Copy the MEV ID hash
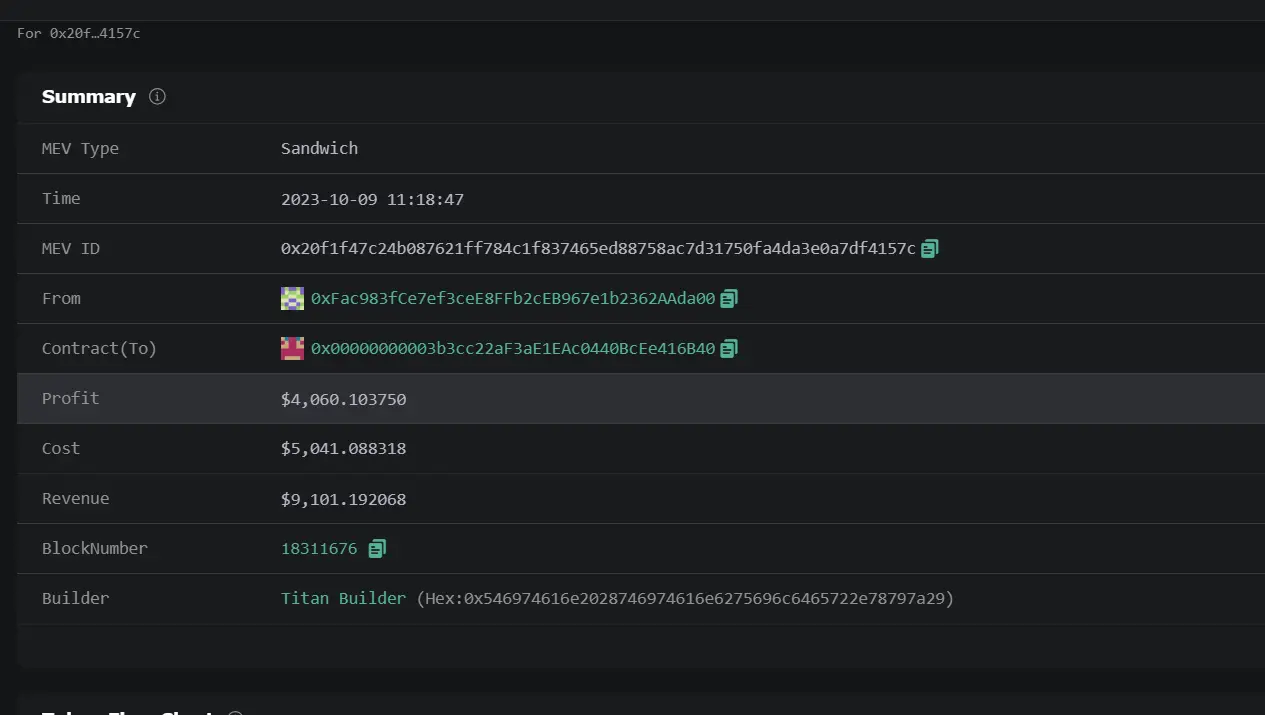 click(x=930, y=249)
